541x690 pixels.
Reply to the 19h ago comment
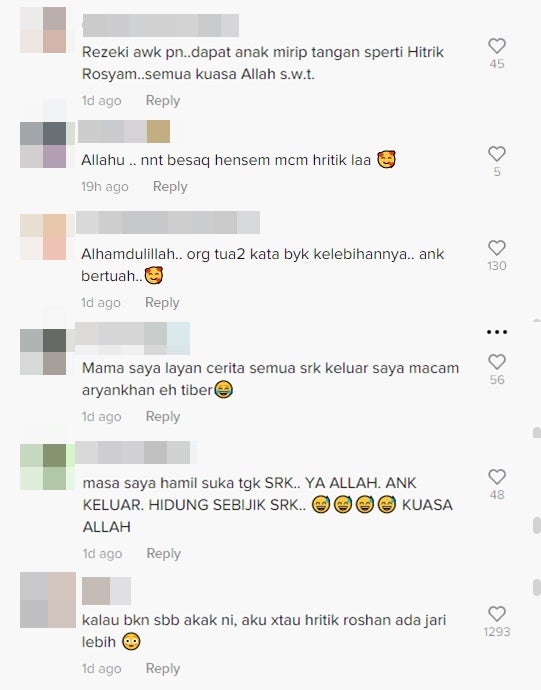tap(170, 186)
